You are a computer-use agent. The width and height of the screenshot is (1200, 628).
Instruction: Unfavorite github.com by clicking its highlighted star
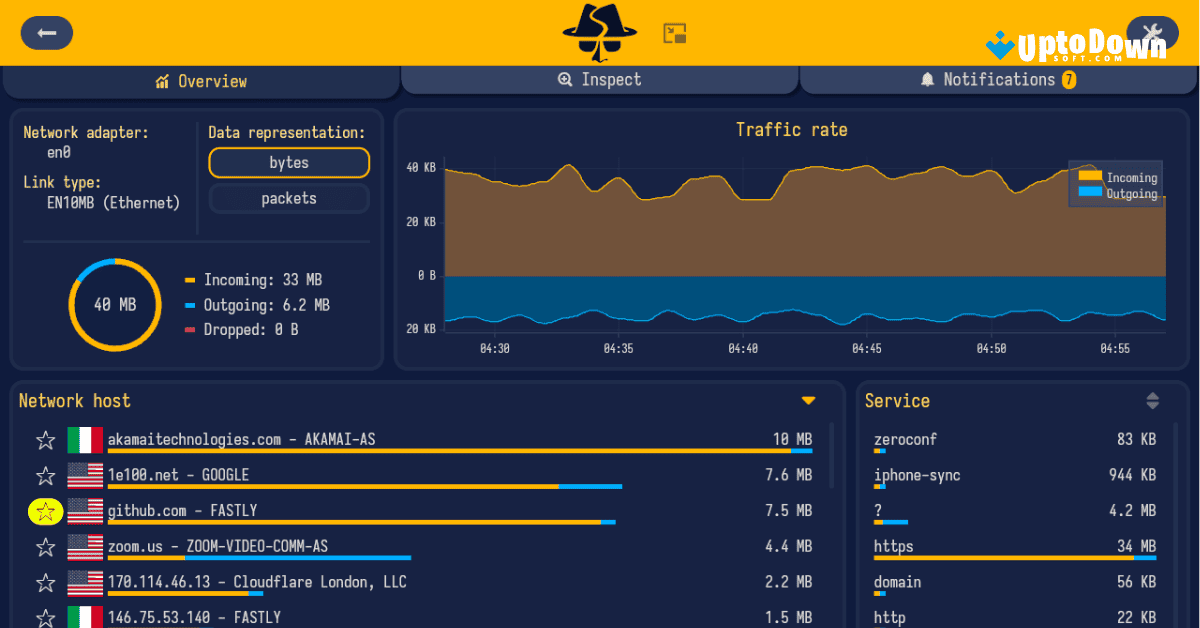tap(44, 510)
